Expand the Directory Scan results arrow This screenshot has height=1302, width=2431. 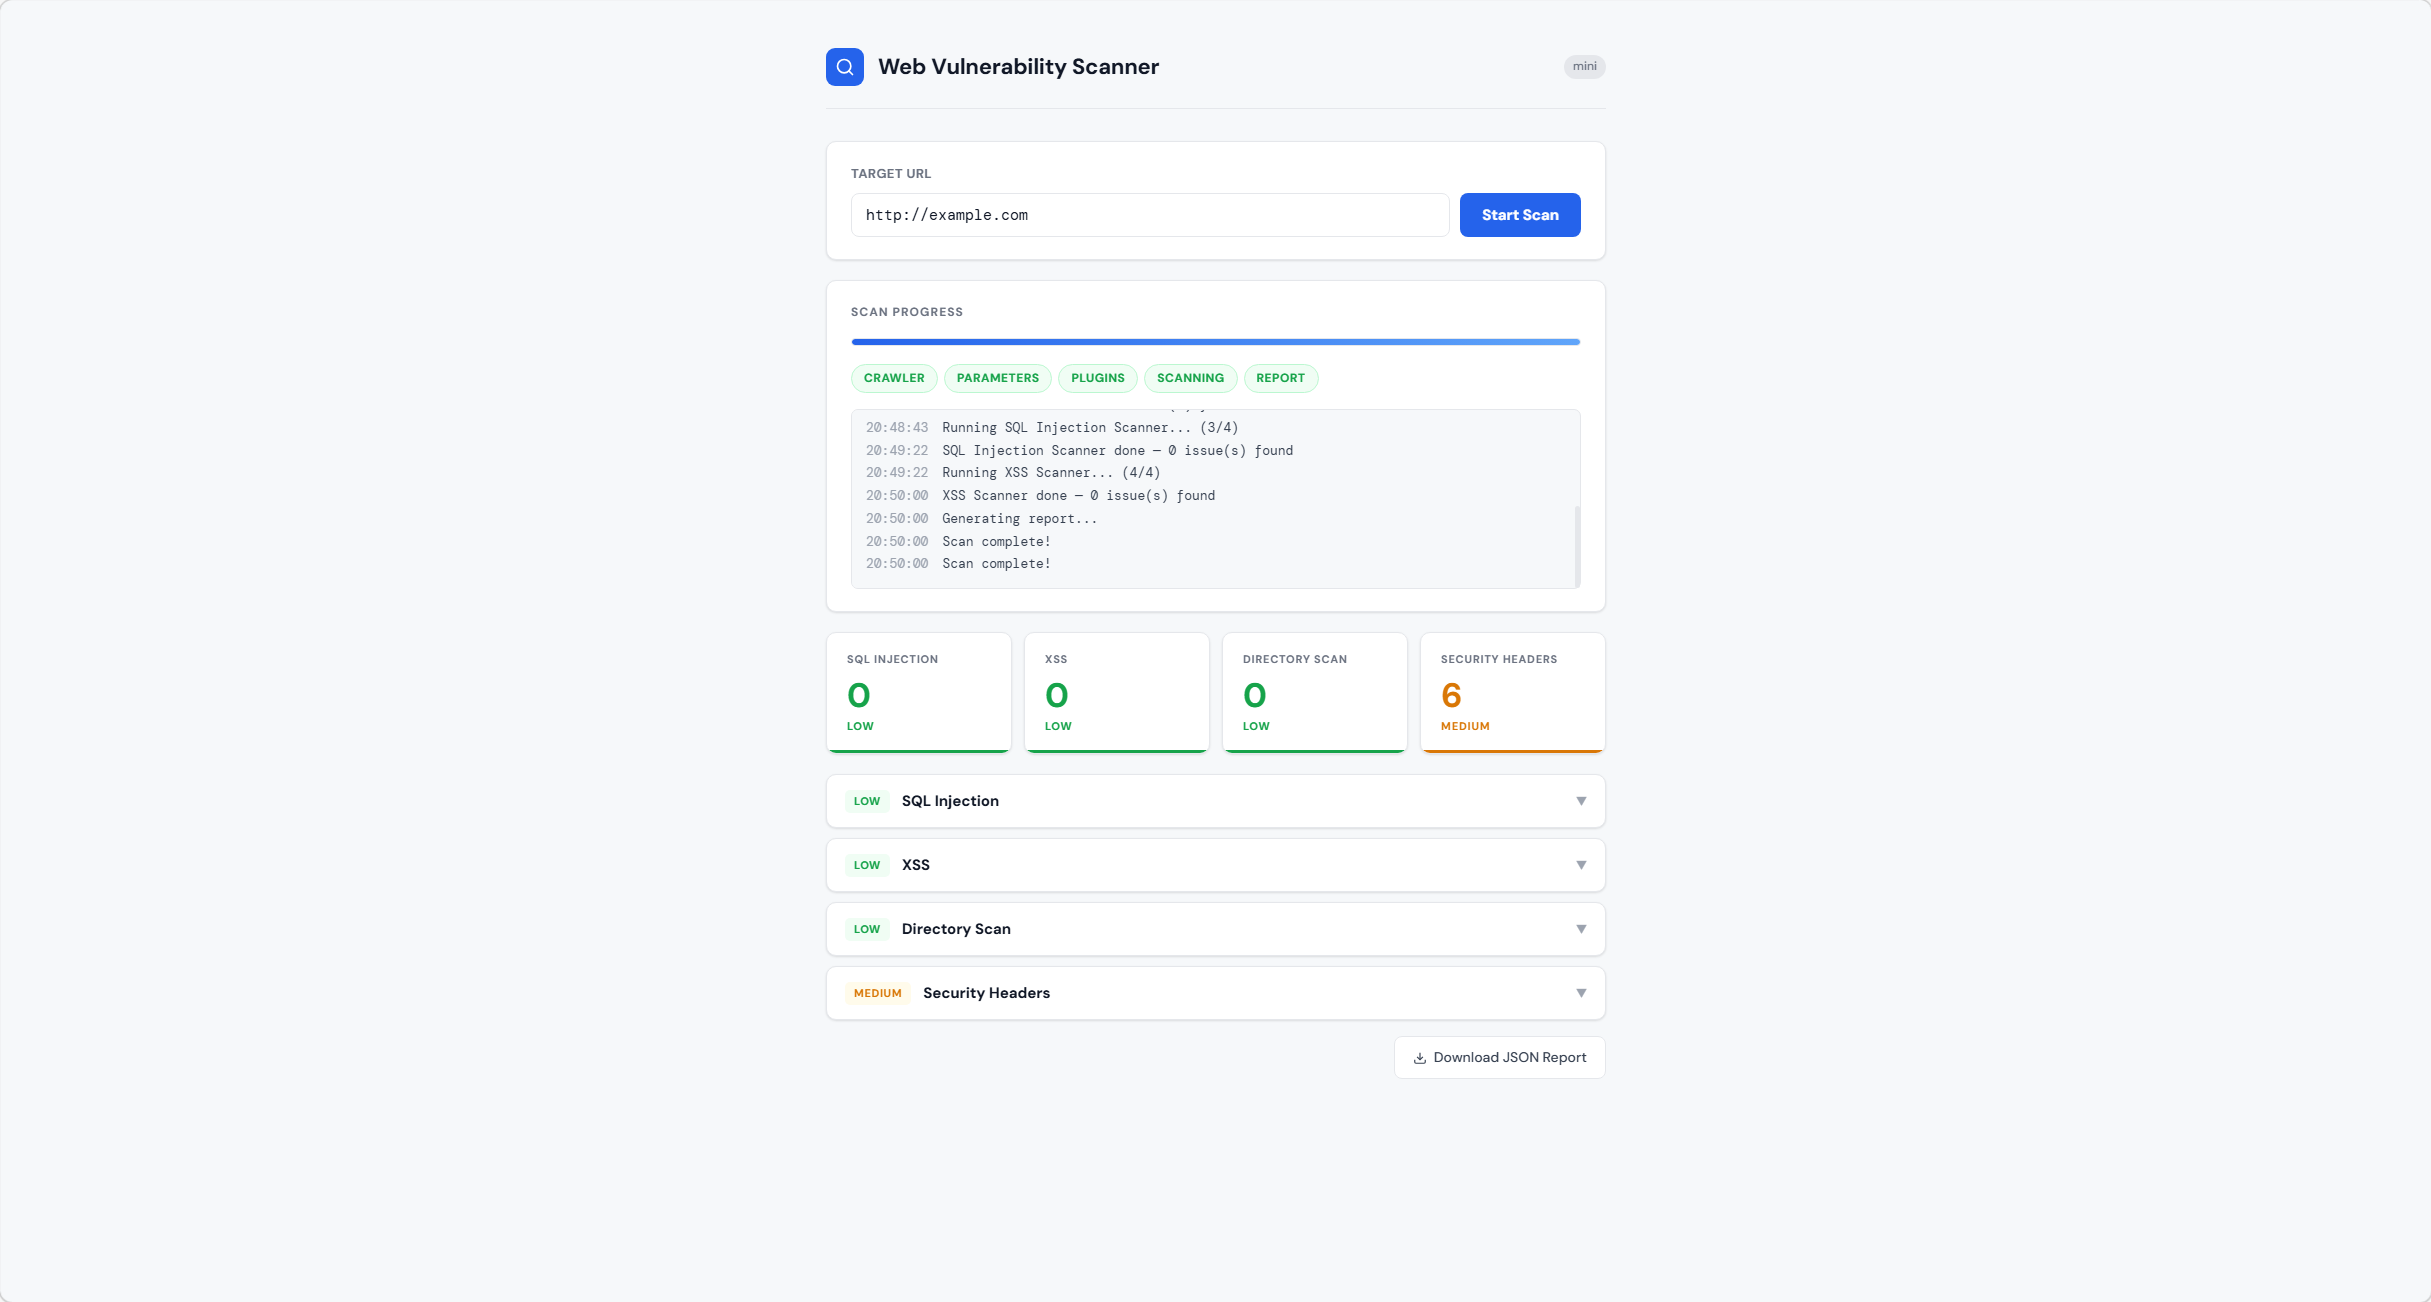pos(1581,929)
